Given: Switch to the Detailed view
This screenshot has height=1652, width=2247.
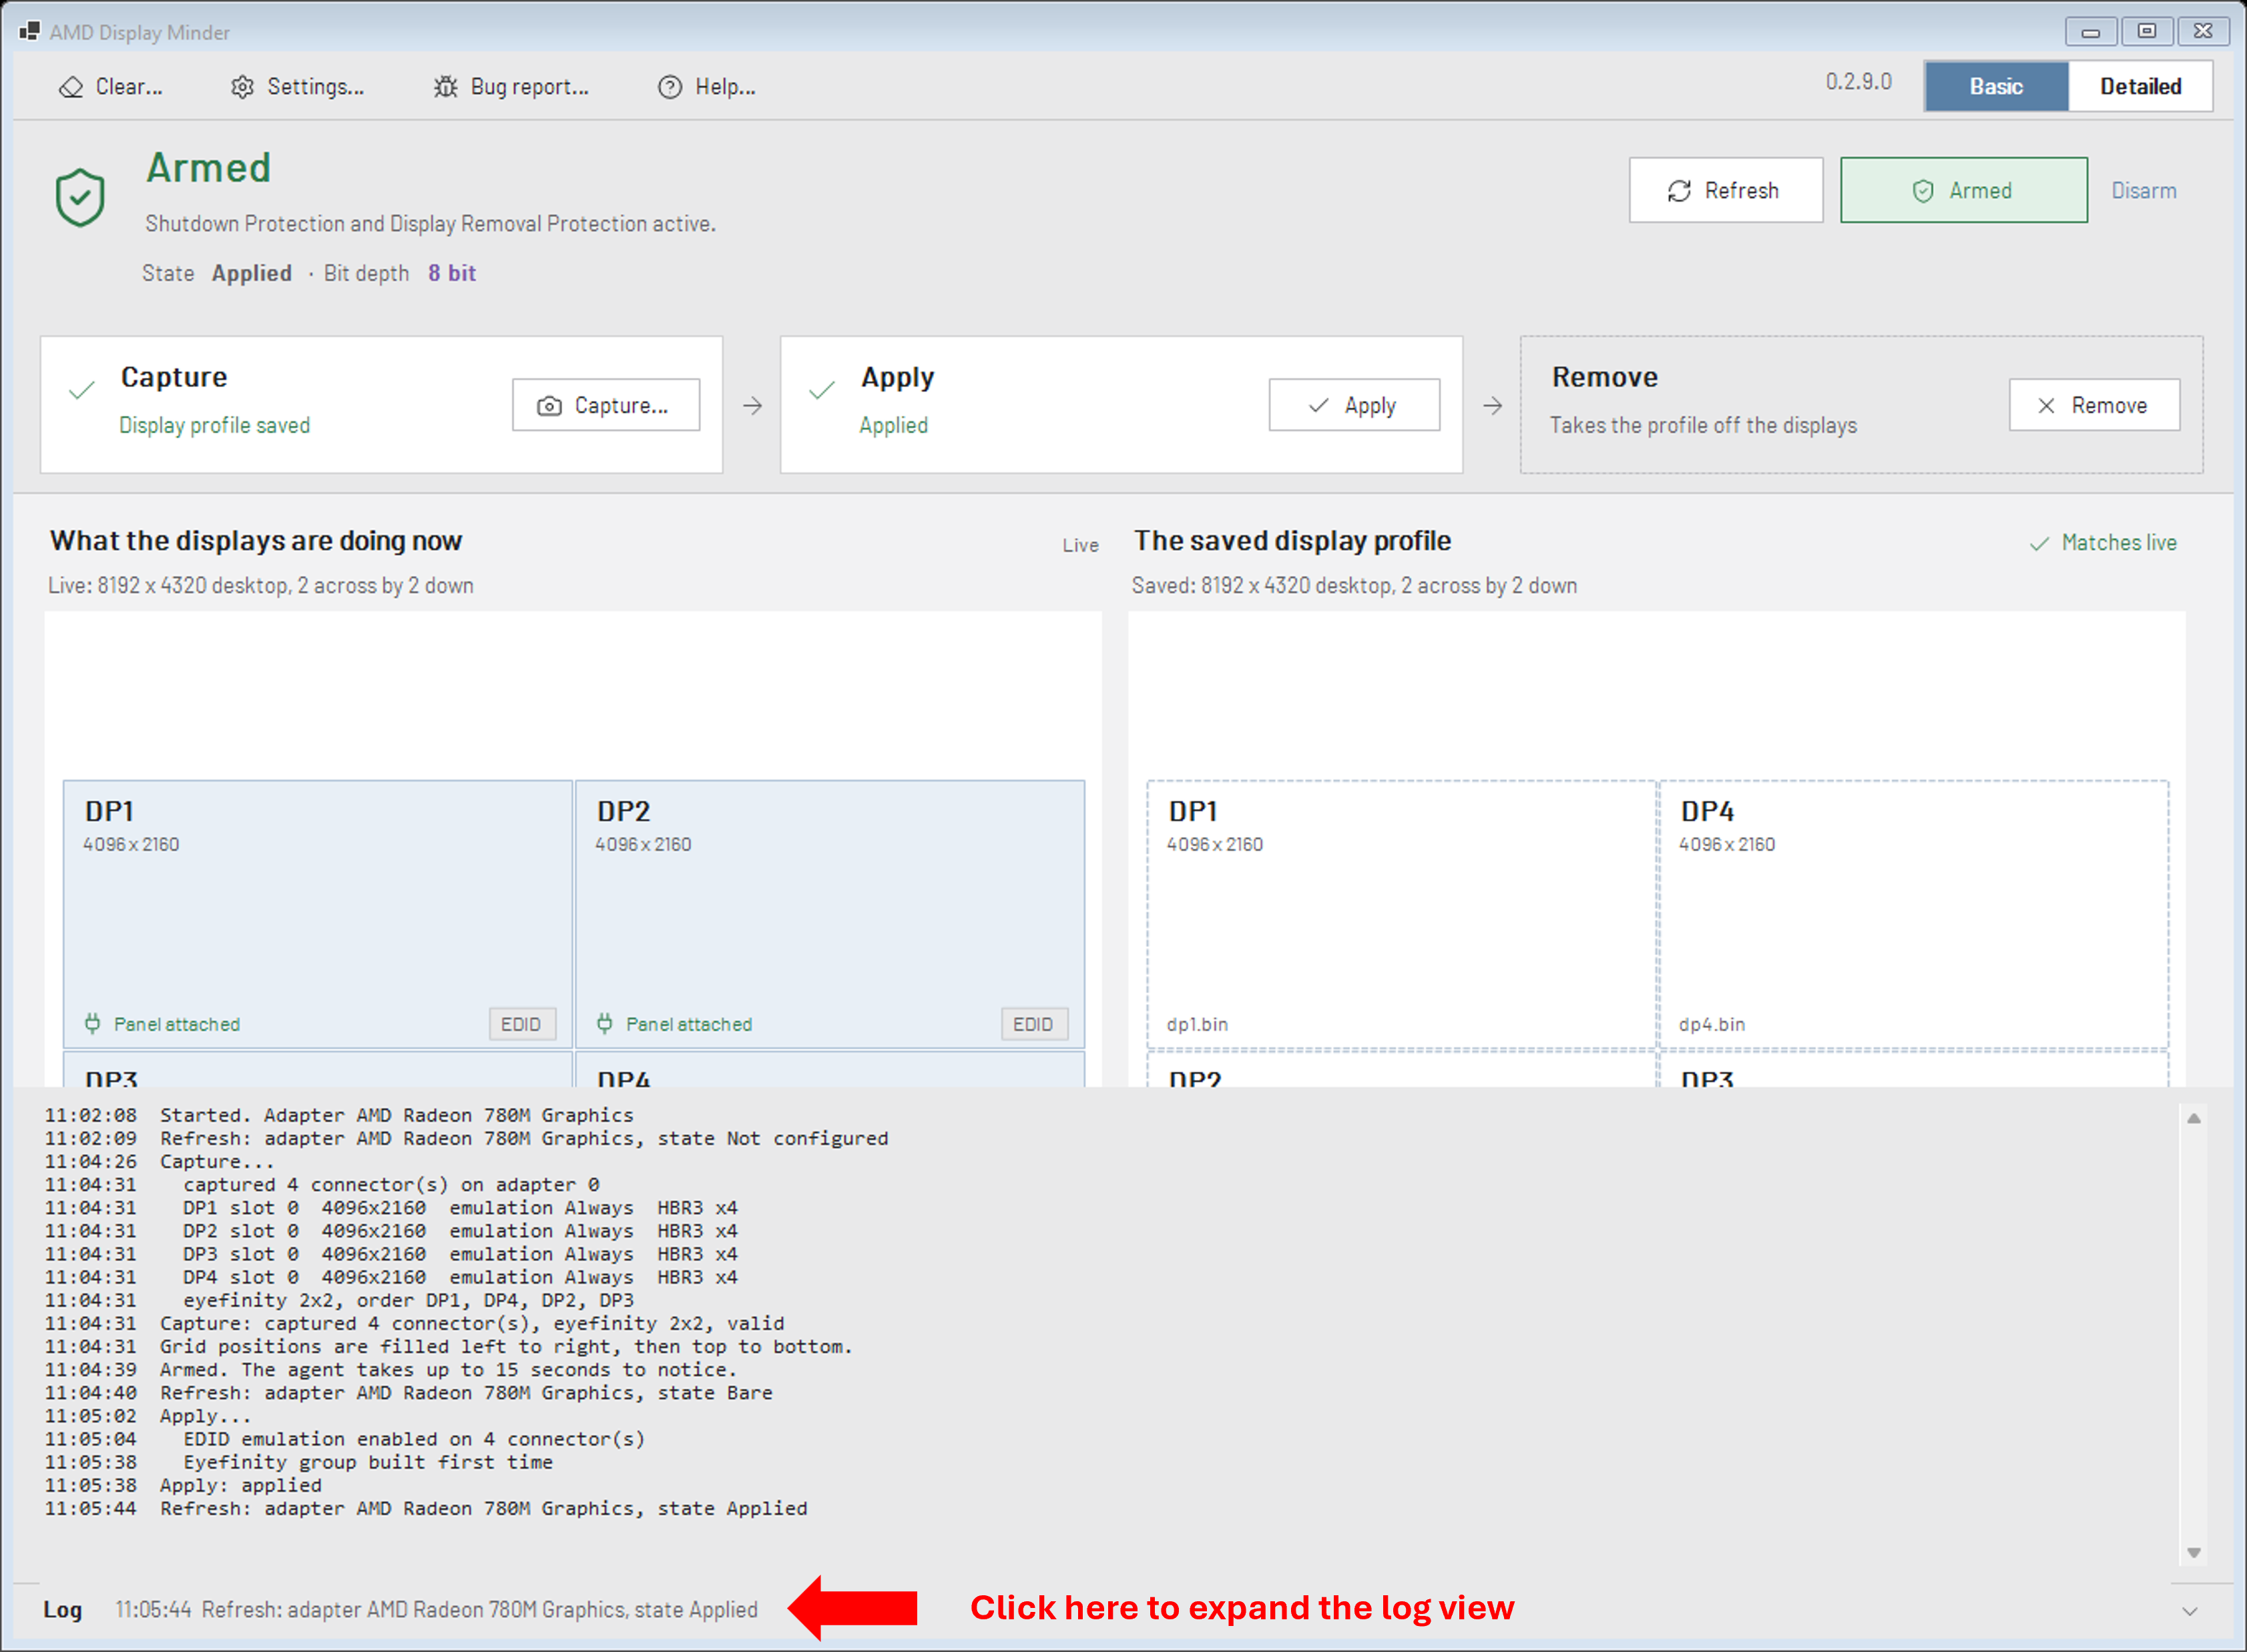Looking at the screenshot, I should click(x=2140, y=87).
